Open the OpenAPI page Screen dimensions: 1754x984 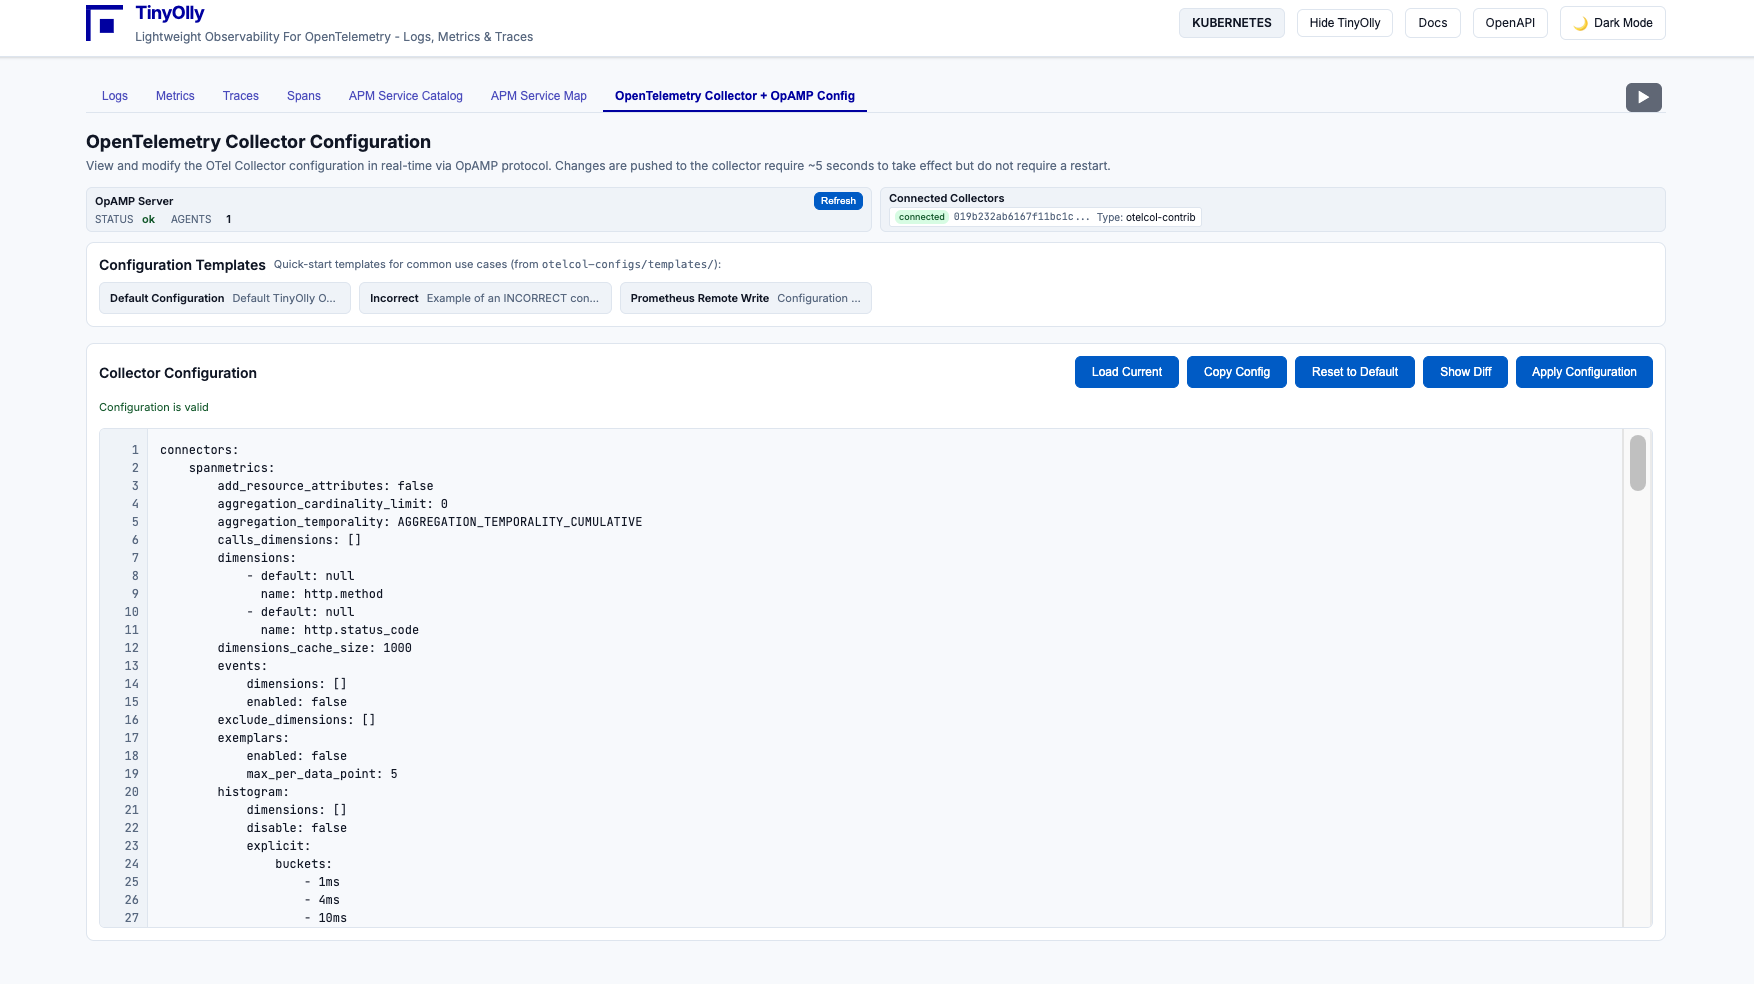coord(1509,23)
